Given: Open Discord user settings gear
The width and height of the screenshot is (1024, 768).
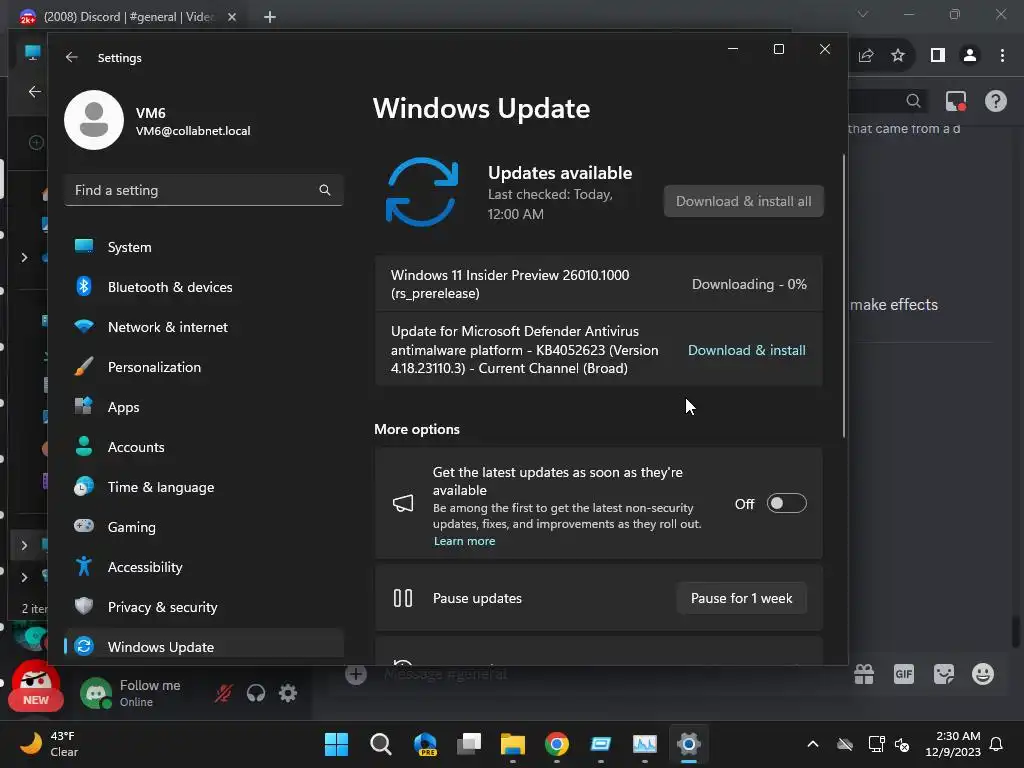Looking at the screenshot, I should [288, 693].
